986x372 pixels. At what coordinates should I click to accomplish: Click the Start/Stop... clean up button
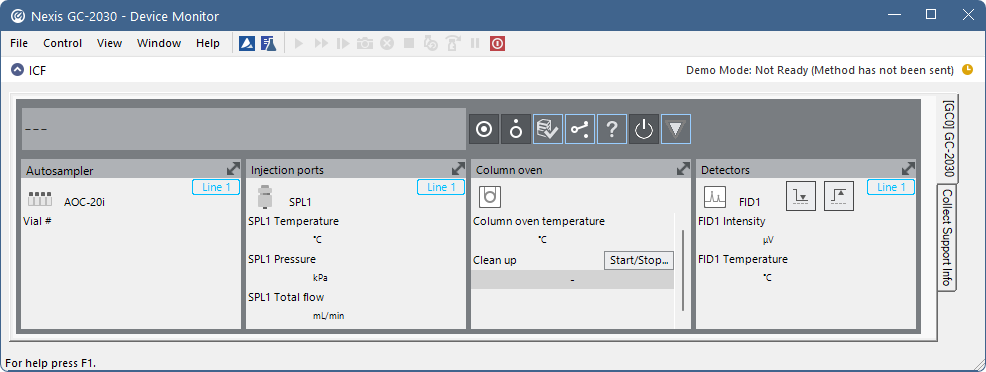coord(639,260)
